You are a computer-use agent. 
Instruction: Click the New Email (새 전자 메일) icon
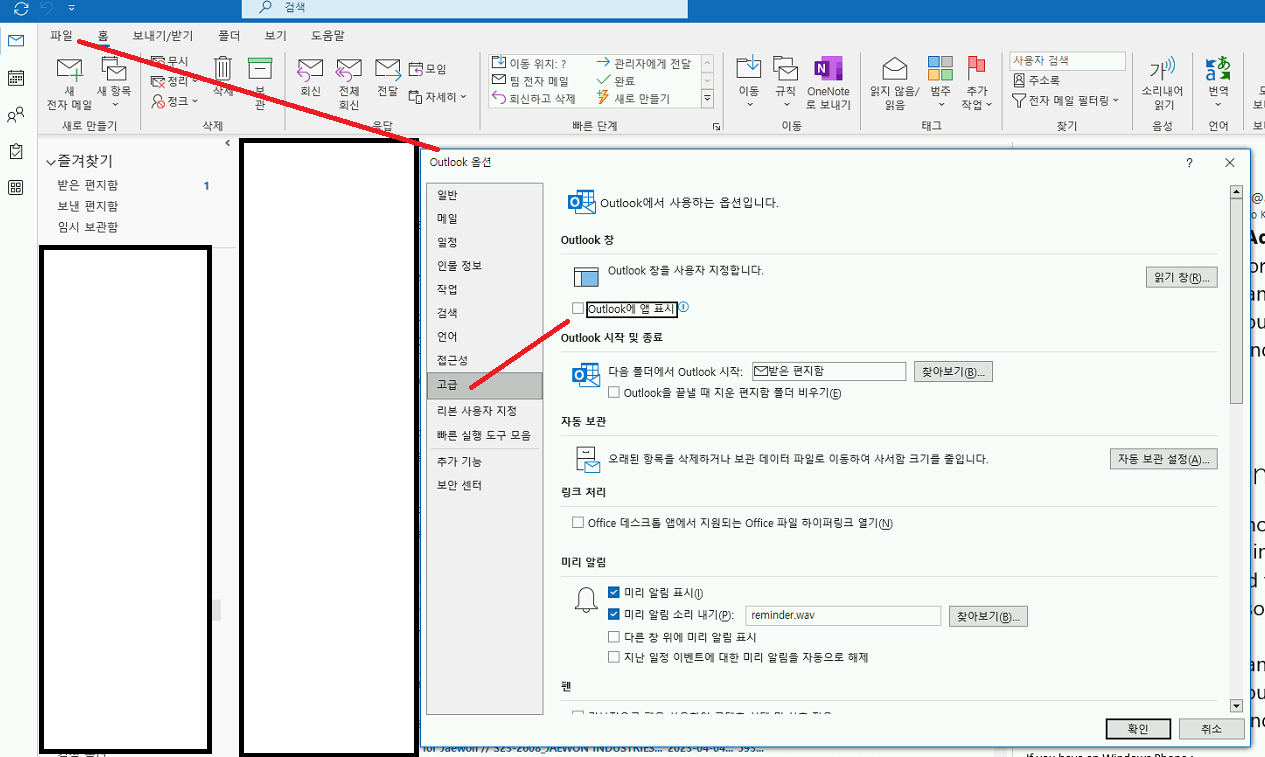69,71
